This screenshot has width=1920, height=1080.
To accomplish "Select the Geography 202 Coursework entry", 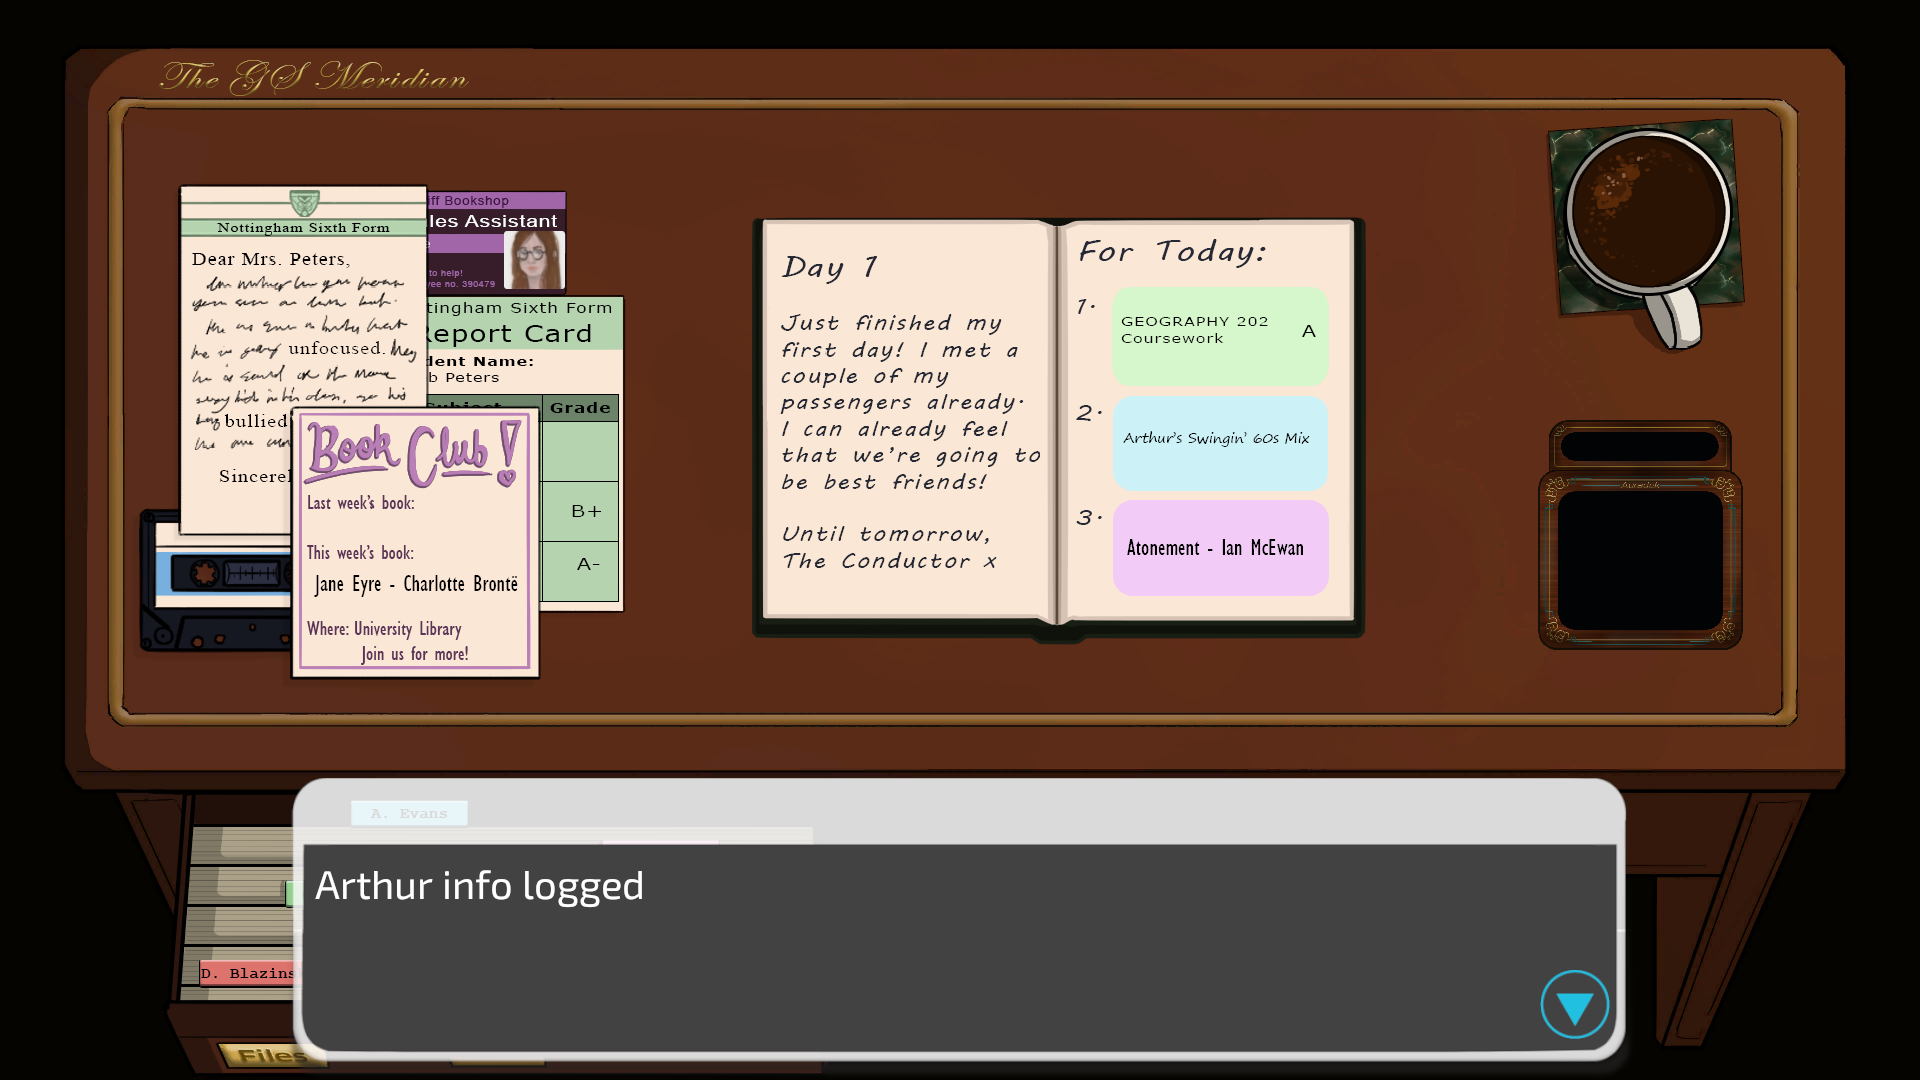I will click(1220, 335).
